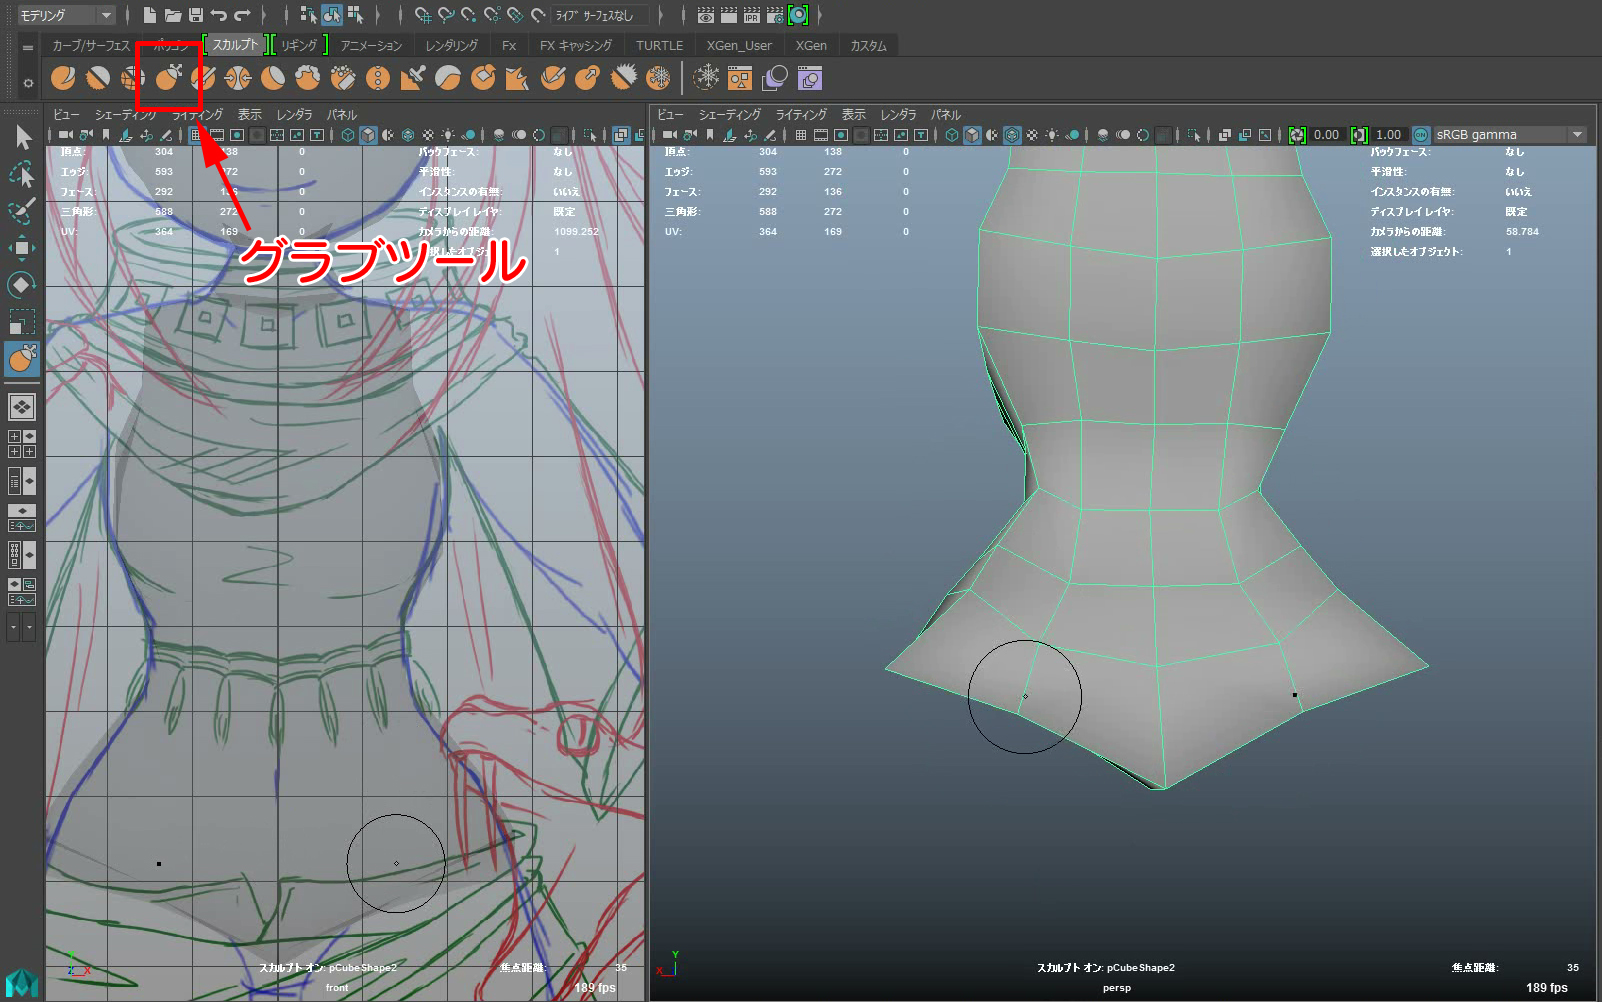Screen dimensions: 1602x1002
Task: Select the Flatten sculpt tool
Action: coord(273,78)
